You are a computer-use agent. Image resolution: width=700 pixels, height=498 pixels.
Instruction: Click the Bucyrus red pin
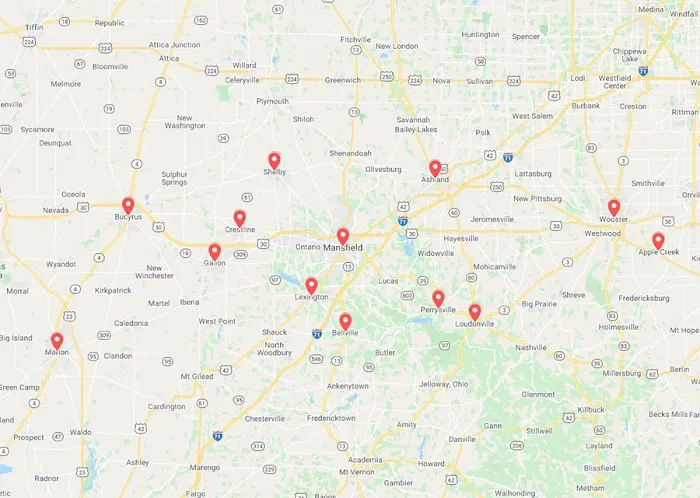coord(128,206)
